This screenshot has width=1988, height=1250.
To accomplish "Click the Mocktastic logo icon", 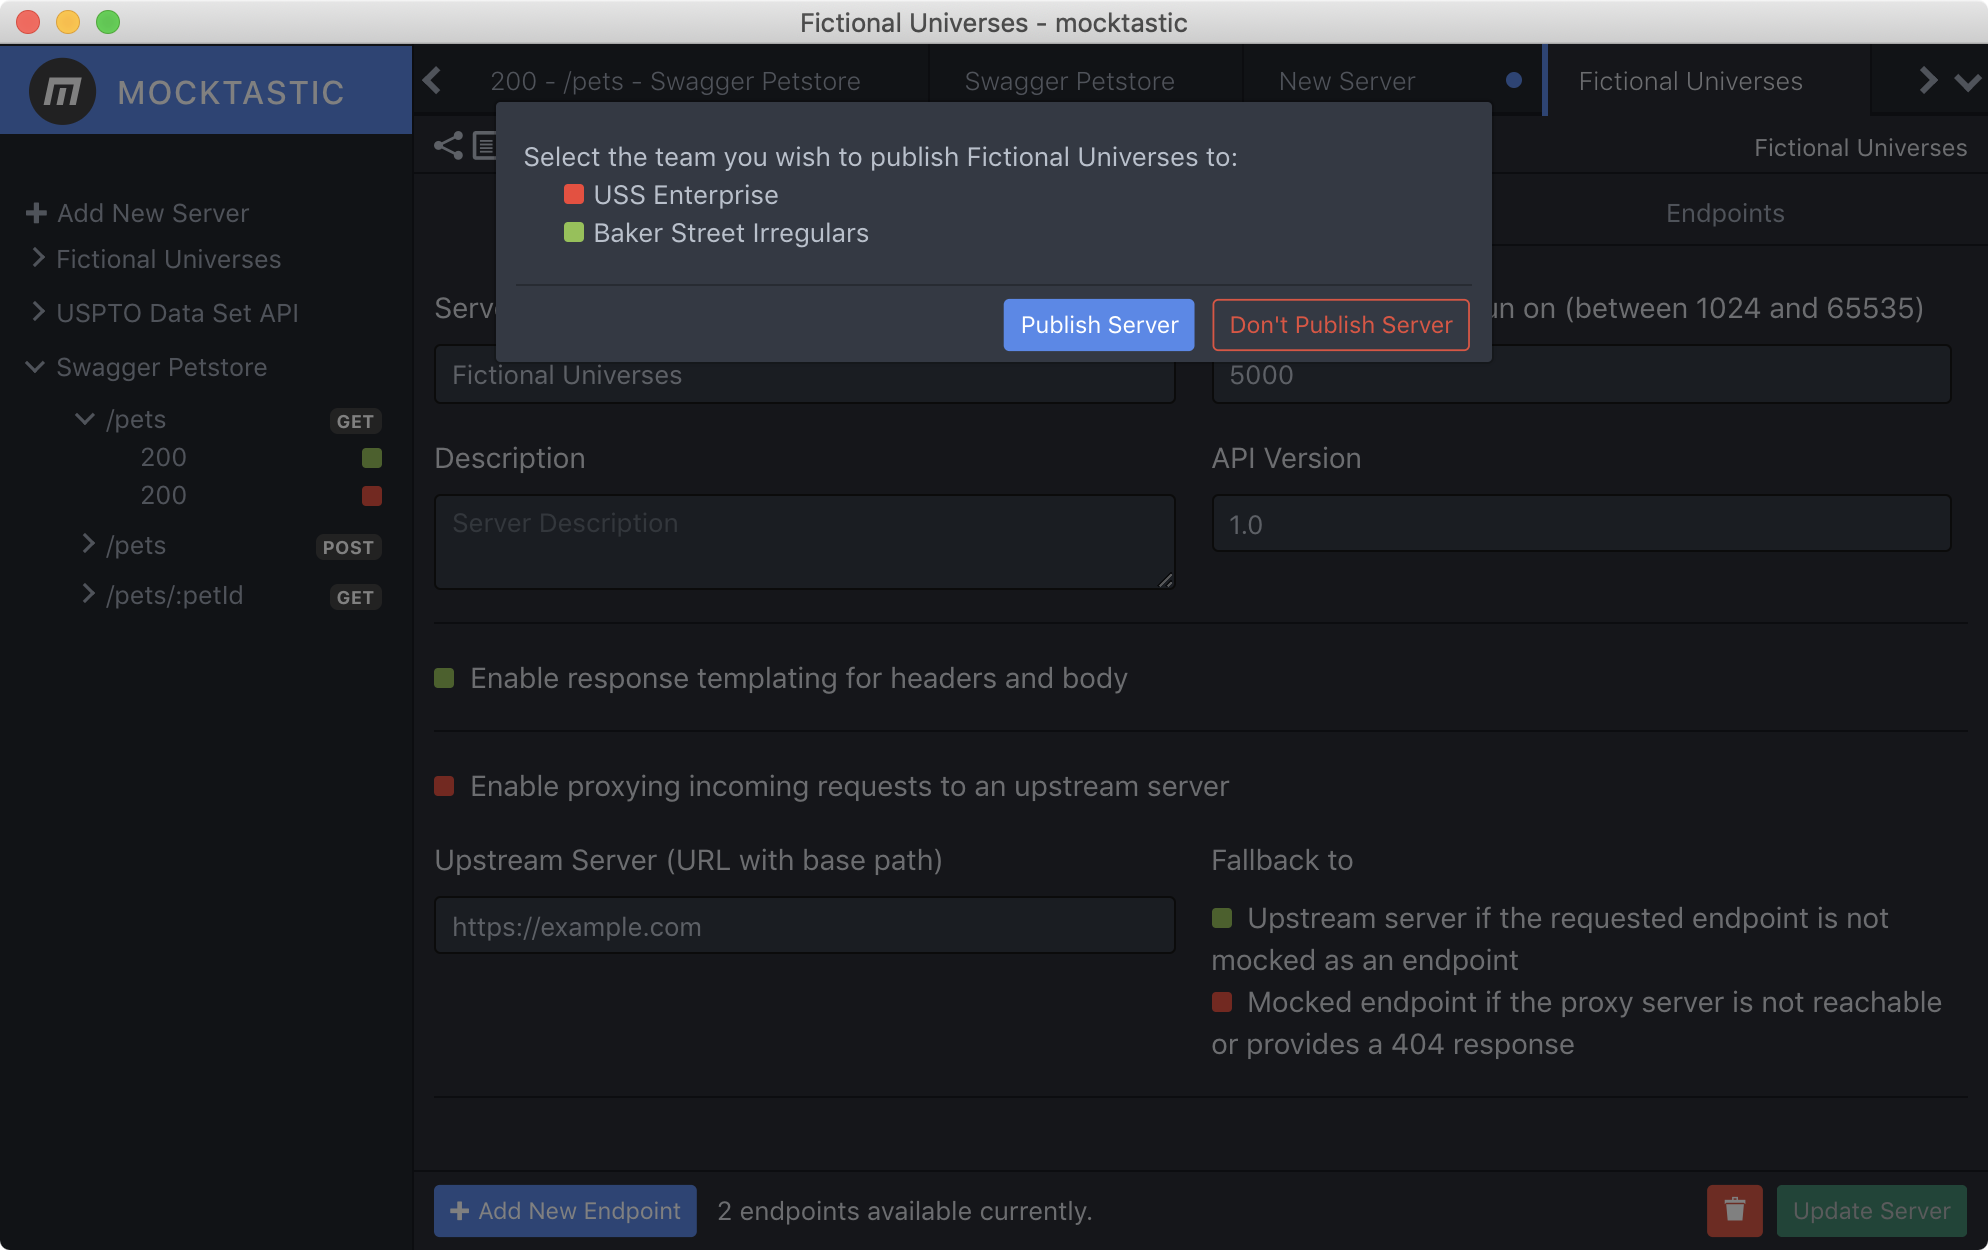I will pyautogui.click(x=62, y=91).
